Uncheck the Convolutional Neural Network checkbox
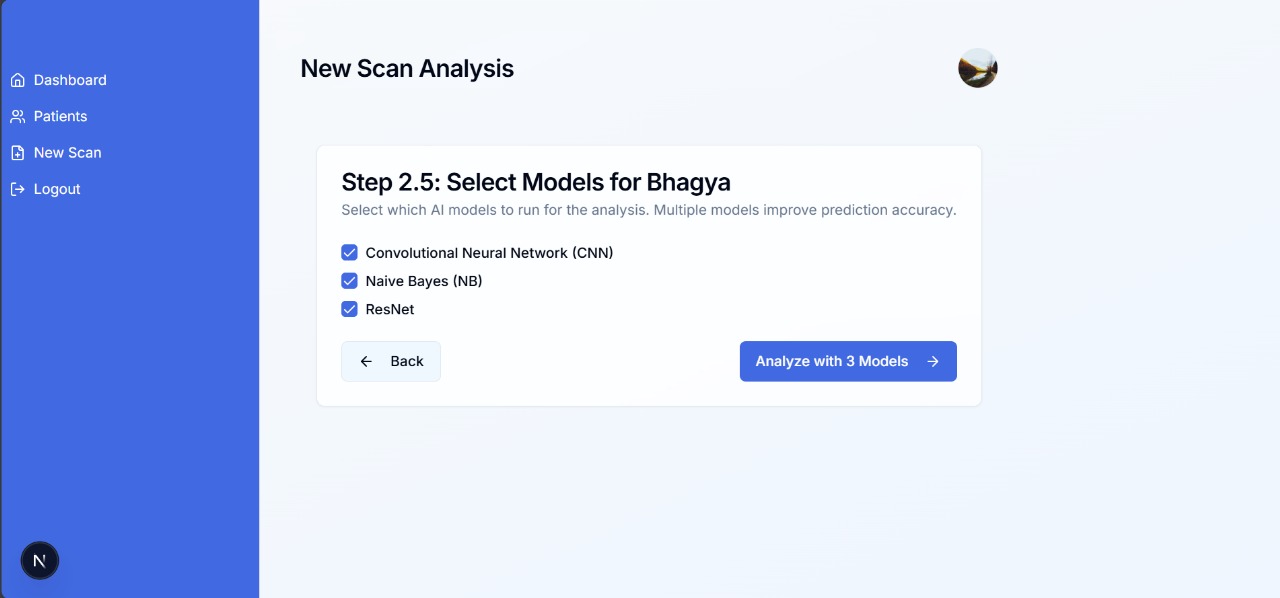This screenshot has width=1280, height=598. point(349,253)
